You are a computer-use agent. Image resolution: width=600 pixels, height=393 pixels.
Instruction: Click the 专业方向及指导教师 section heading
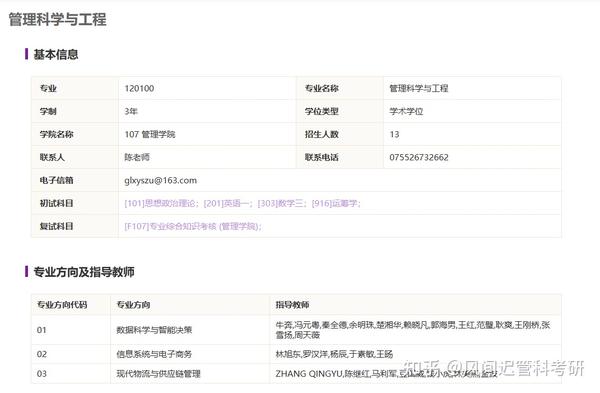pos(84,272)
